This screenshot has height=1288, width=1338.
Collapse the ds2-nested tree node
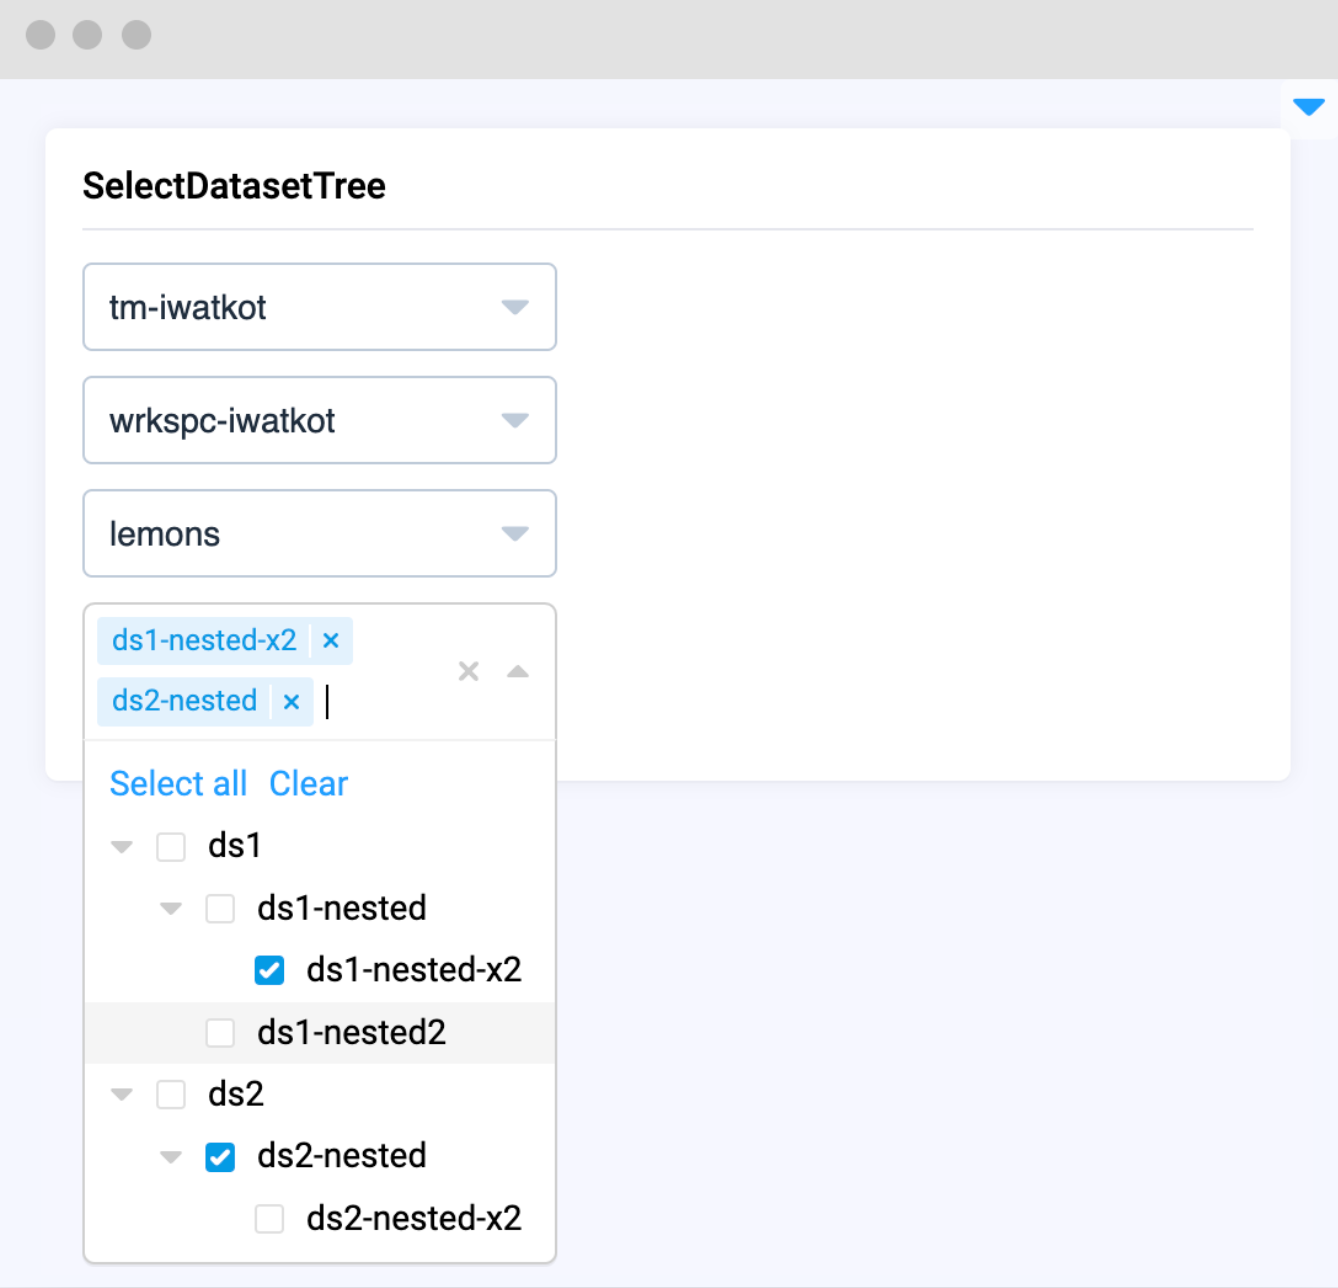point(171,1157)
